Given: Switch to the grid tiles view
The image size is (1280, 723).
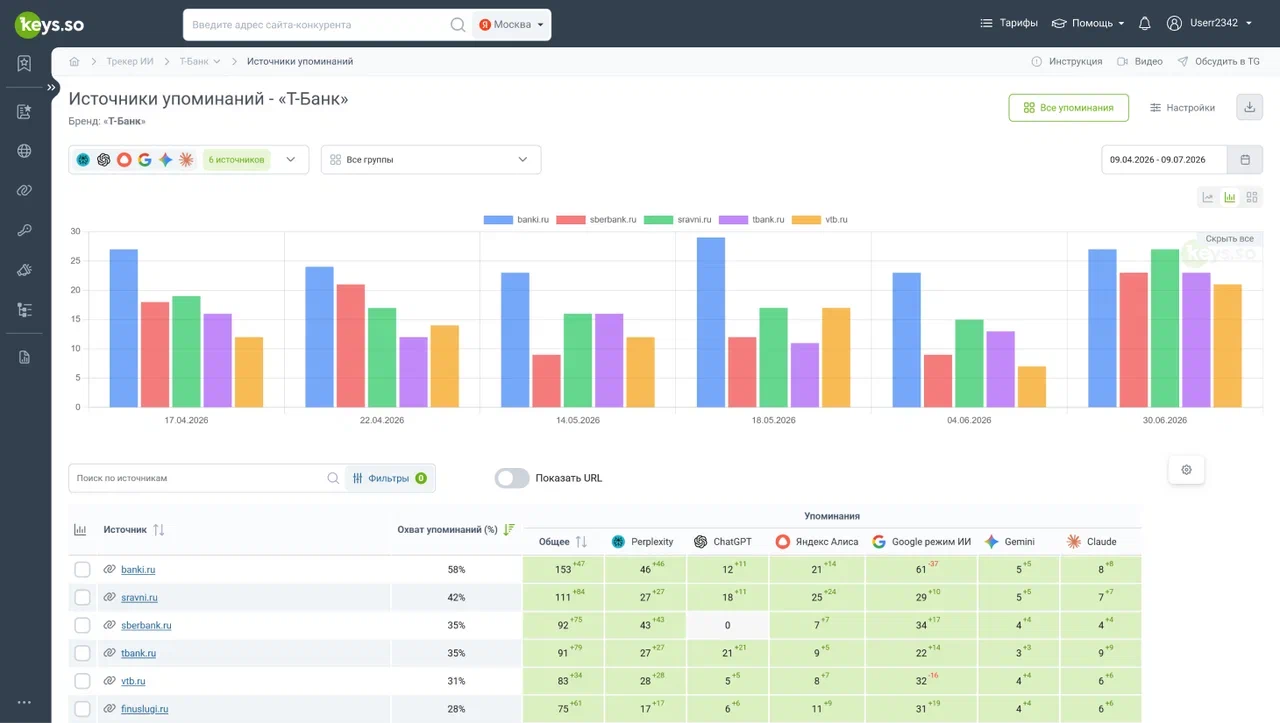Looking at the screenshot, I should (x=1252, y=197).
